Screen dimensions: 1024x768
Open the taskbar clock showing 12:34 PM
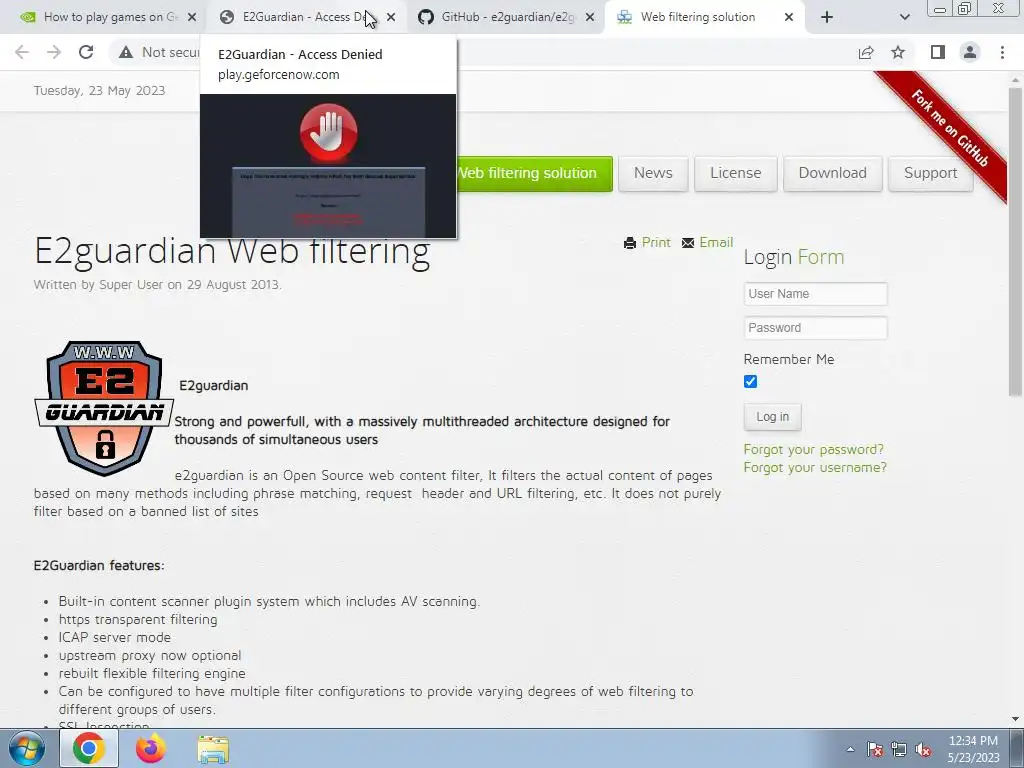pos(973,749)
